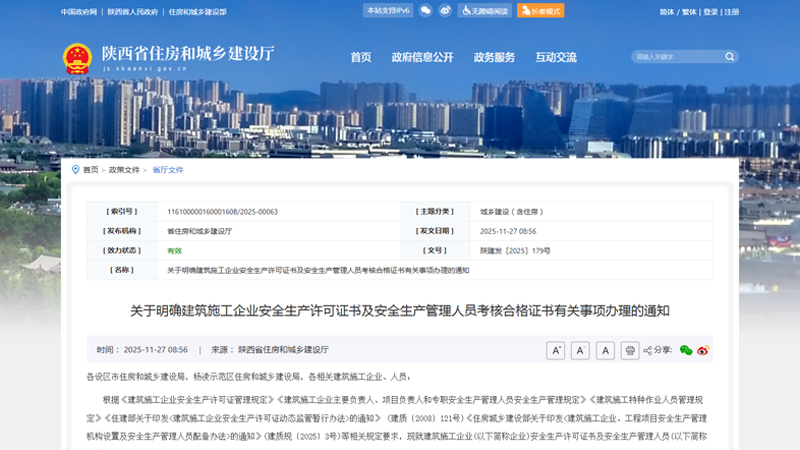Image resolution: width=800 pixels, height=450 pixels.
Task: Switch to 繁体 traditional Chinese
Action: (x=689, y=12)
